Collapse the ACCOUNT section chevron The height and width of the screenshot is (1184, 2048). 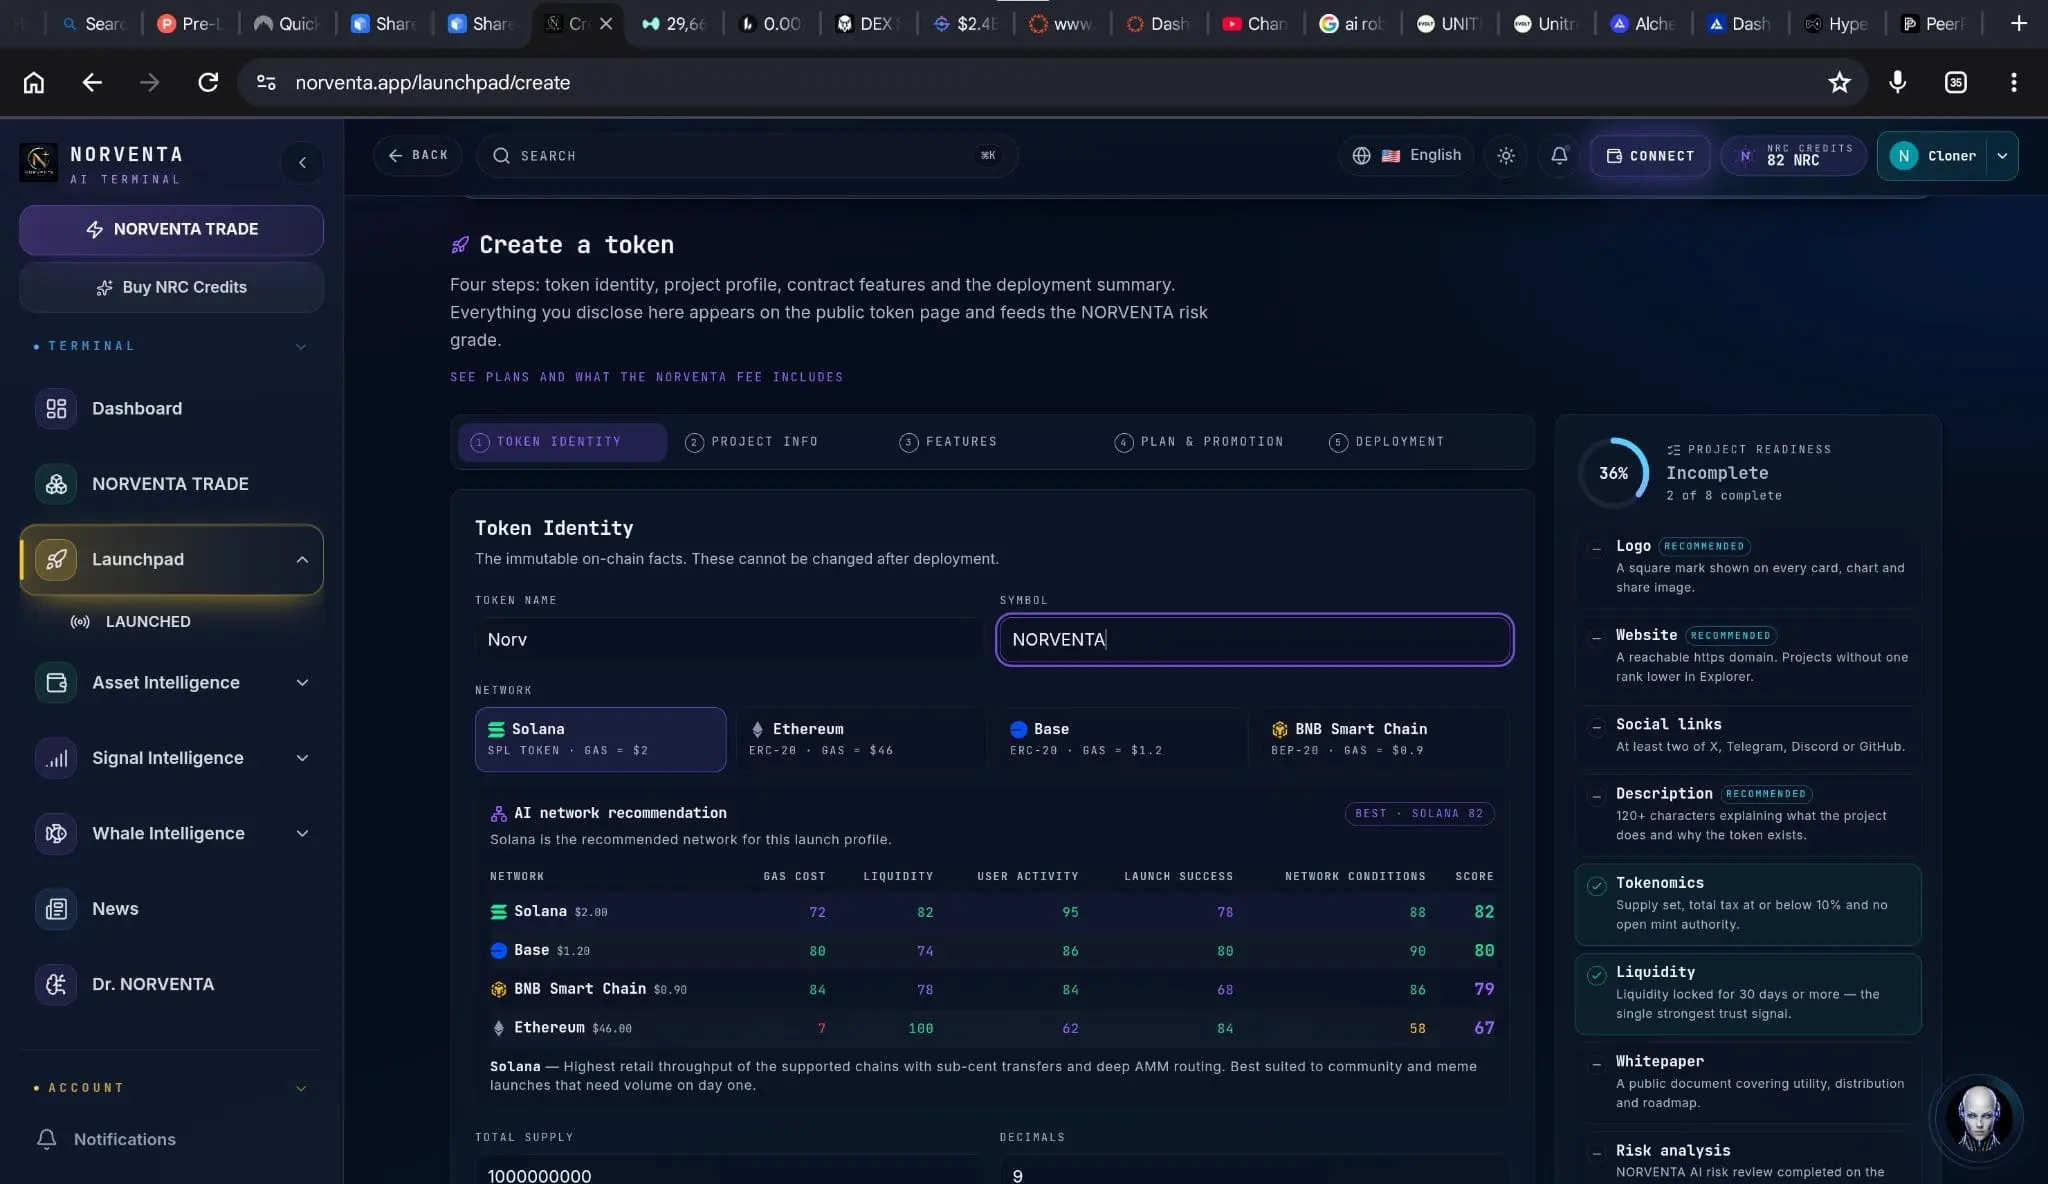[x=301, y=1088]
